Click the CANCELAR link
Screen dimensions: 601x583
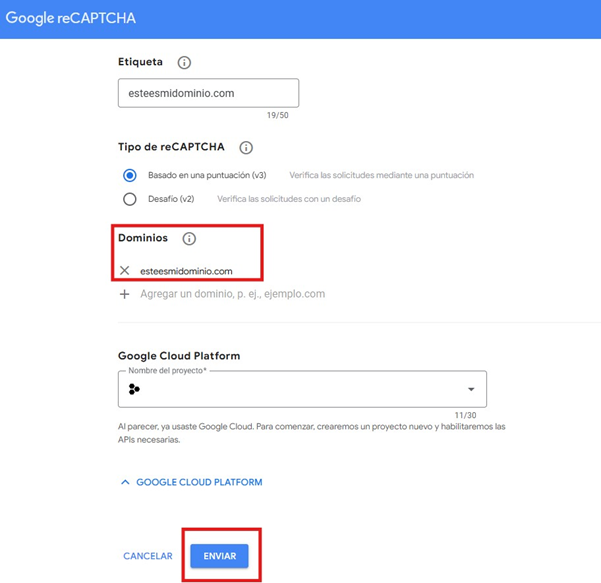pos(148,556)
